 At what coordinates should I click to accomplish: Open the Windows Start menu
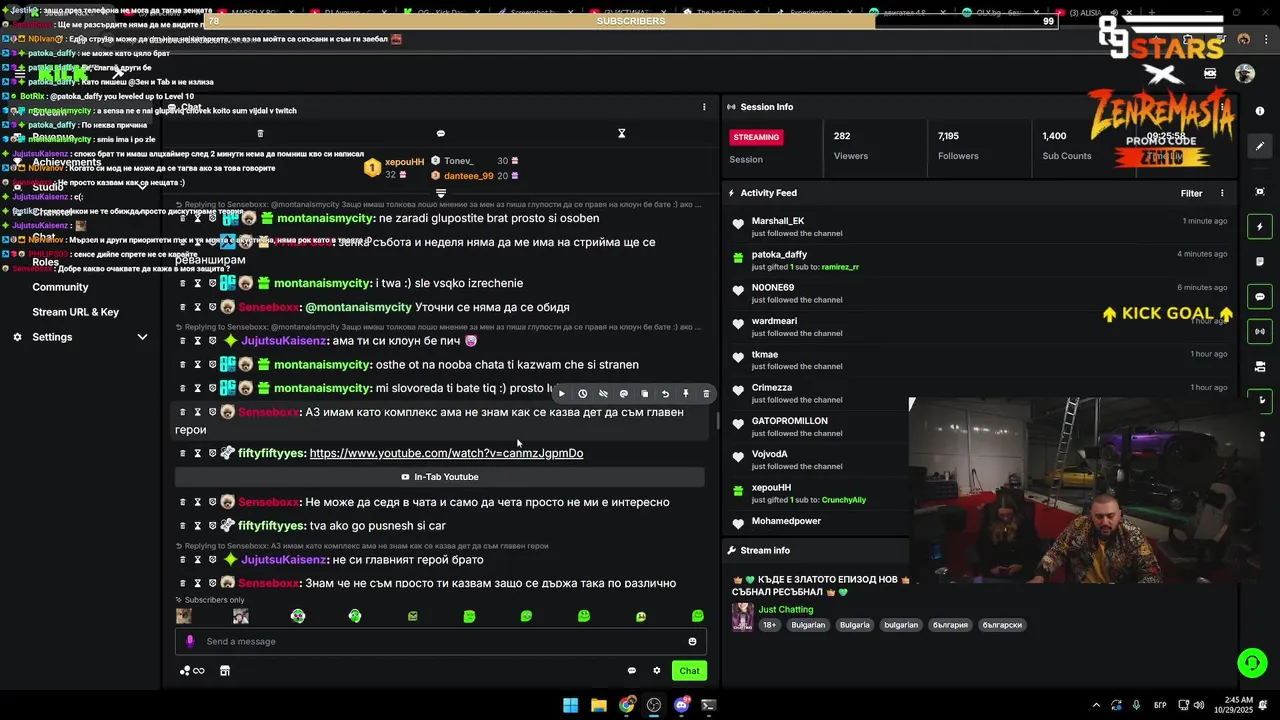click(x=570, y=705)
